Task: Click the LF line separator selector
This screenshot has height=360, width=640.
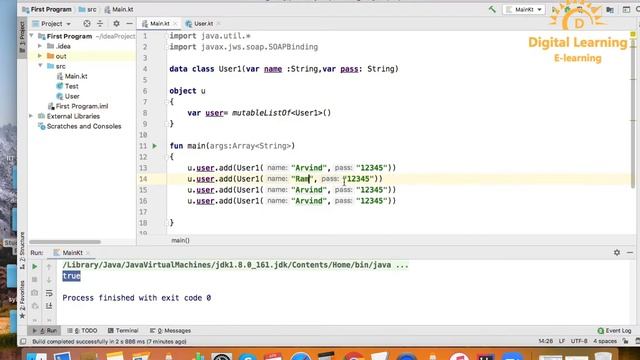Action: point(562,341)
